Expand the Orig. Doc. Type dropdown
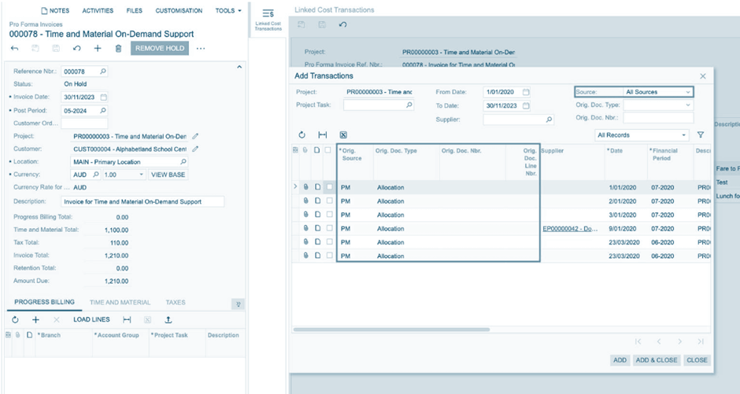The width and height of the screenshot is (740, 394). tap(688, 105)
